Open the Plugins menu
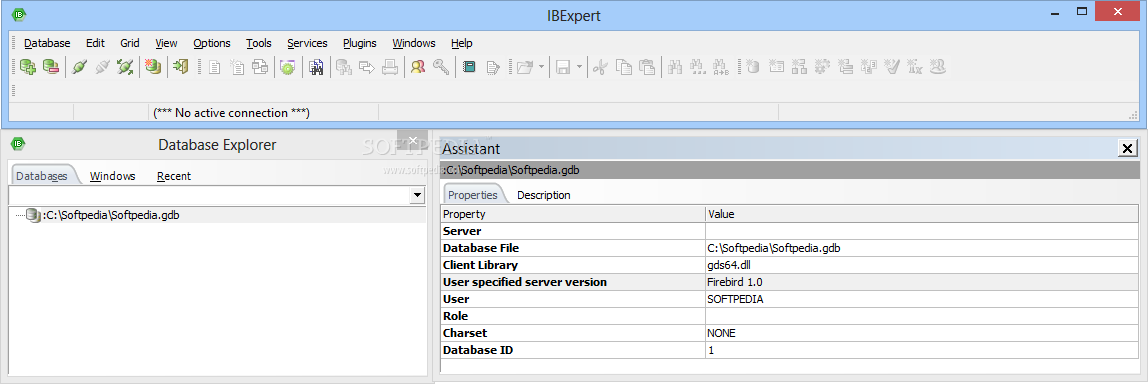The height and width of the screenshot is (384, 1148). pyautogui.click(x=359, y=43)
